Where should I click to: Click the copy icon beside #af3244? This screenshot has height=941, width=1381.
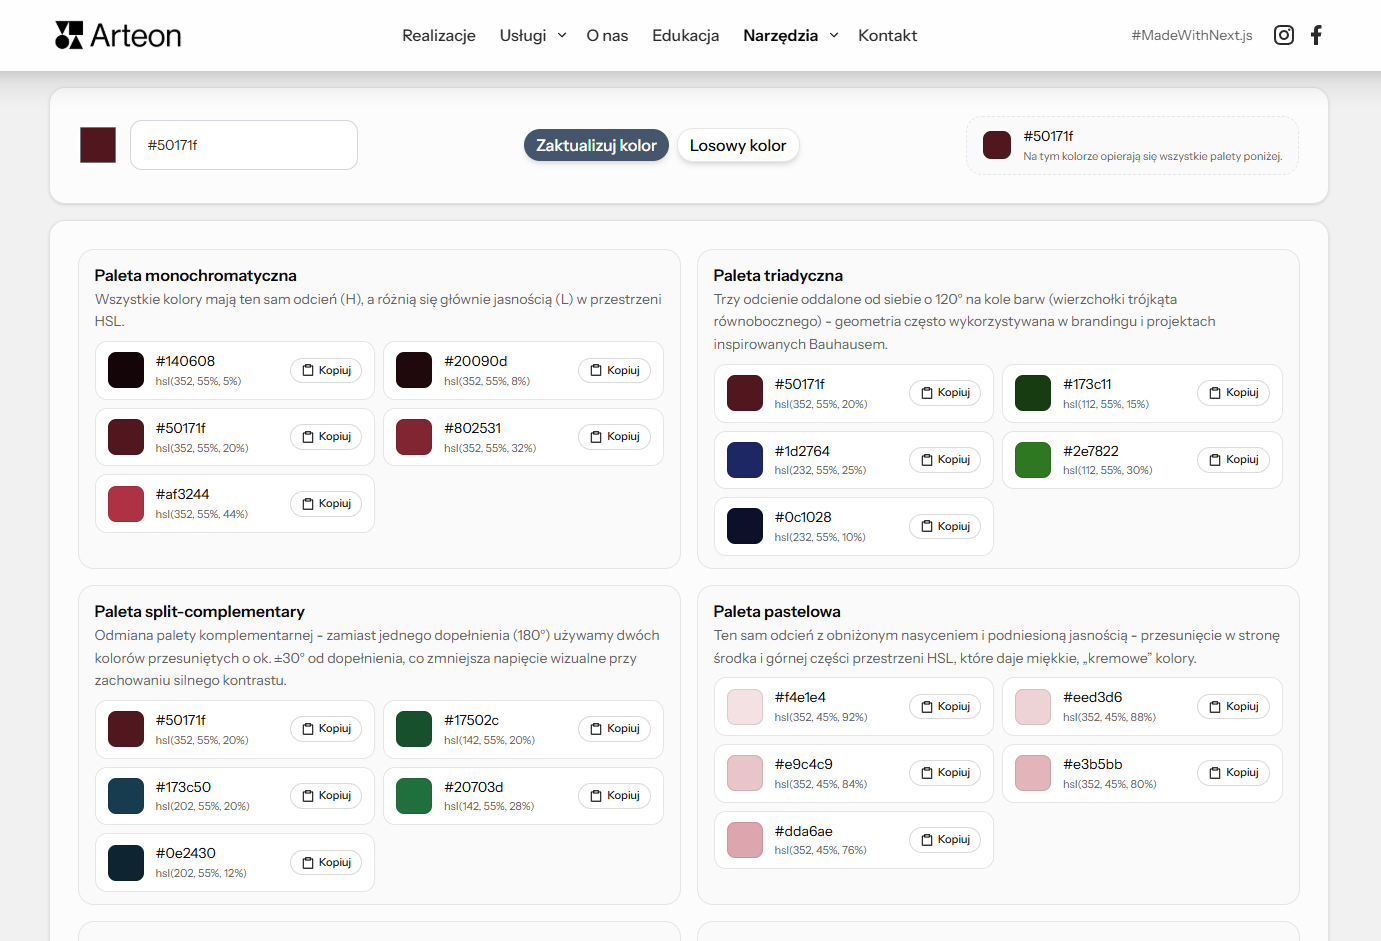306,503
